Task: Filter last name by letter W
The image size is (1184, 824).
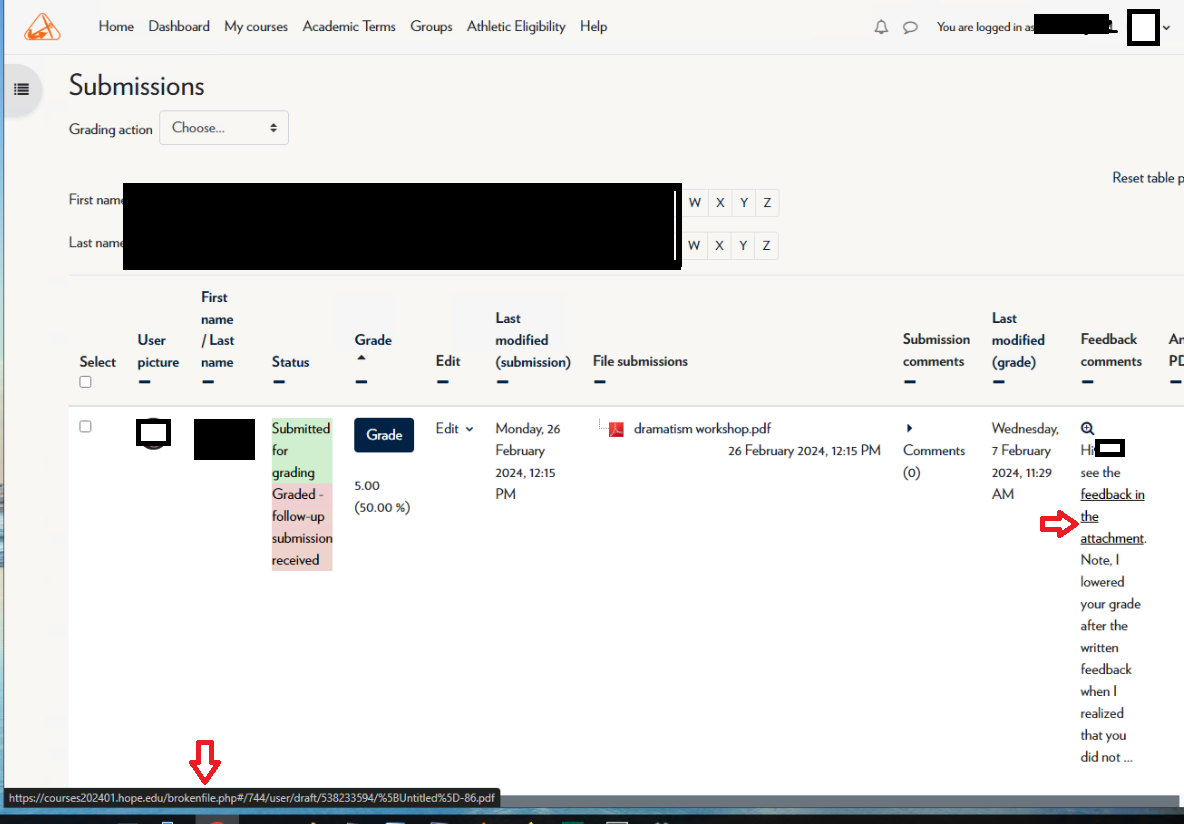Action: pyautogui.click(x=694, y=245)
